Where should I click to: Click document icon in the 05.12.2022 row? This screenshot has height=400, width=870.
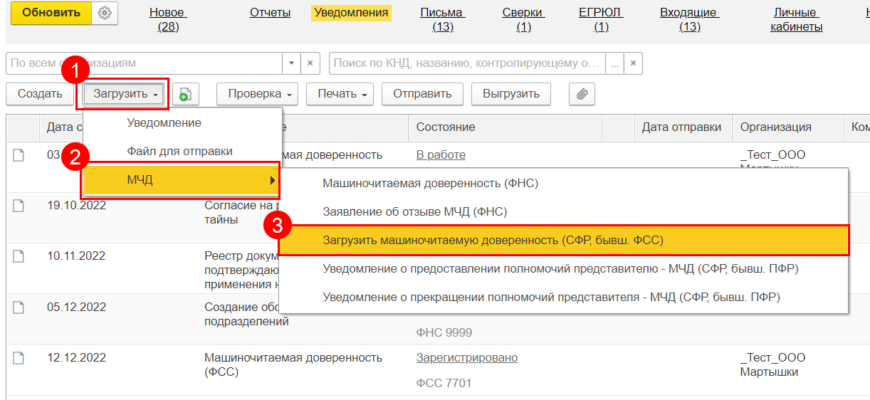(18, 307)
